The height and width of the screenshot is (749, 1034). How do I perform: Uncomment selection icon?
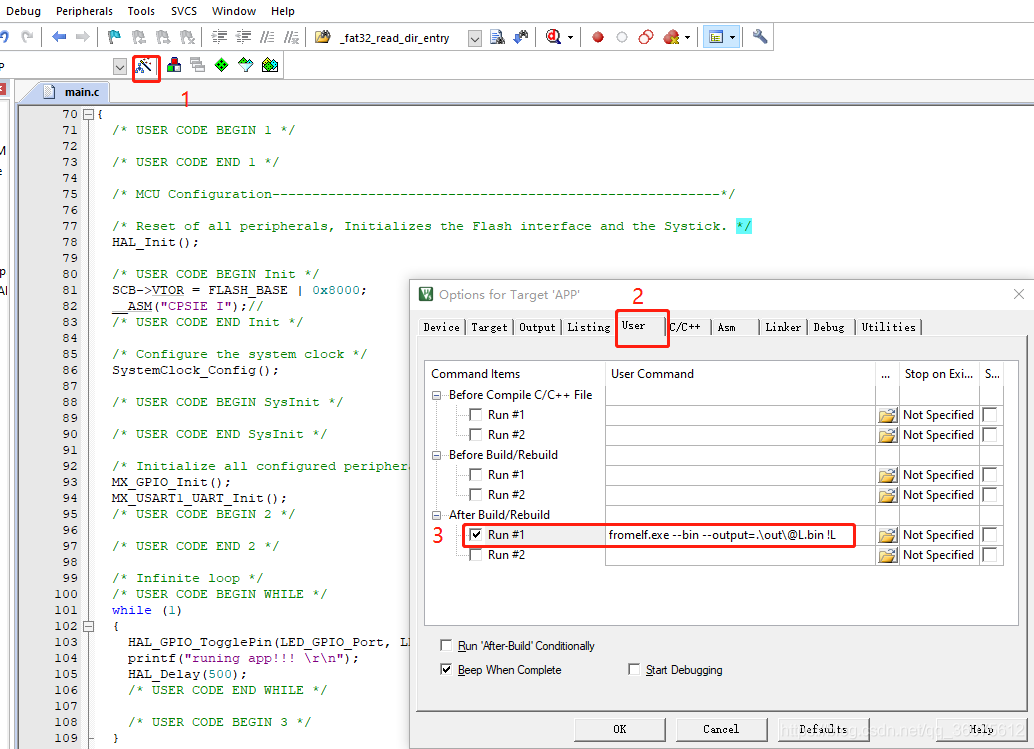click(291, 37)
